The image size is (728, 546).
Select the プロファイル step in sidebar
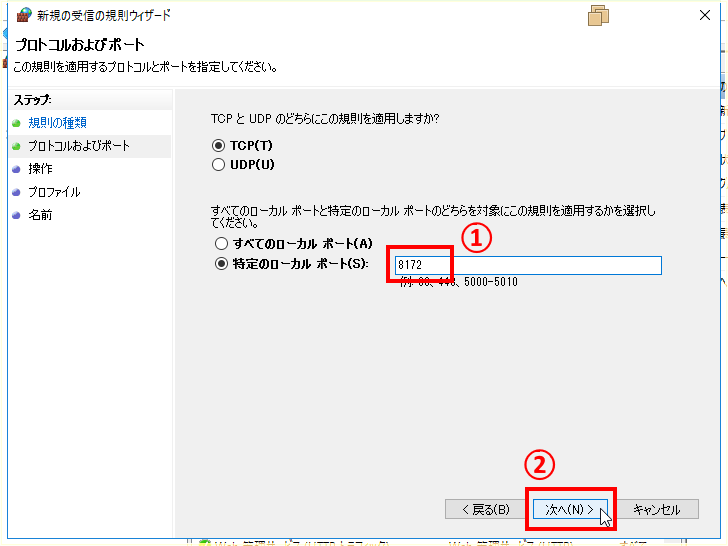click(54, 192)
